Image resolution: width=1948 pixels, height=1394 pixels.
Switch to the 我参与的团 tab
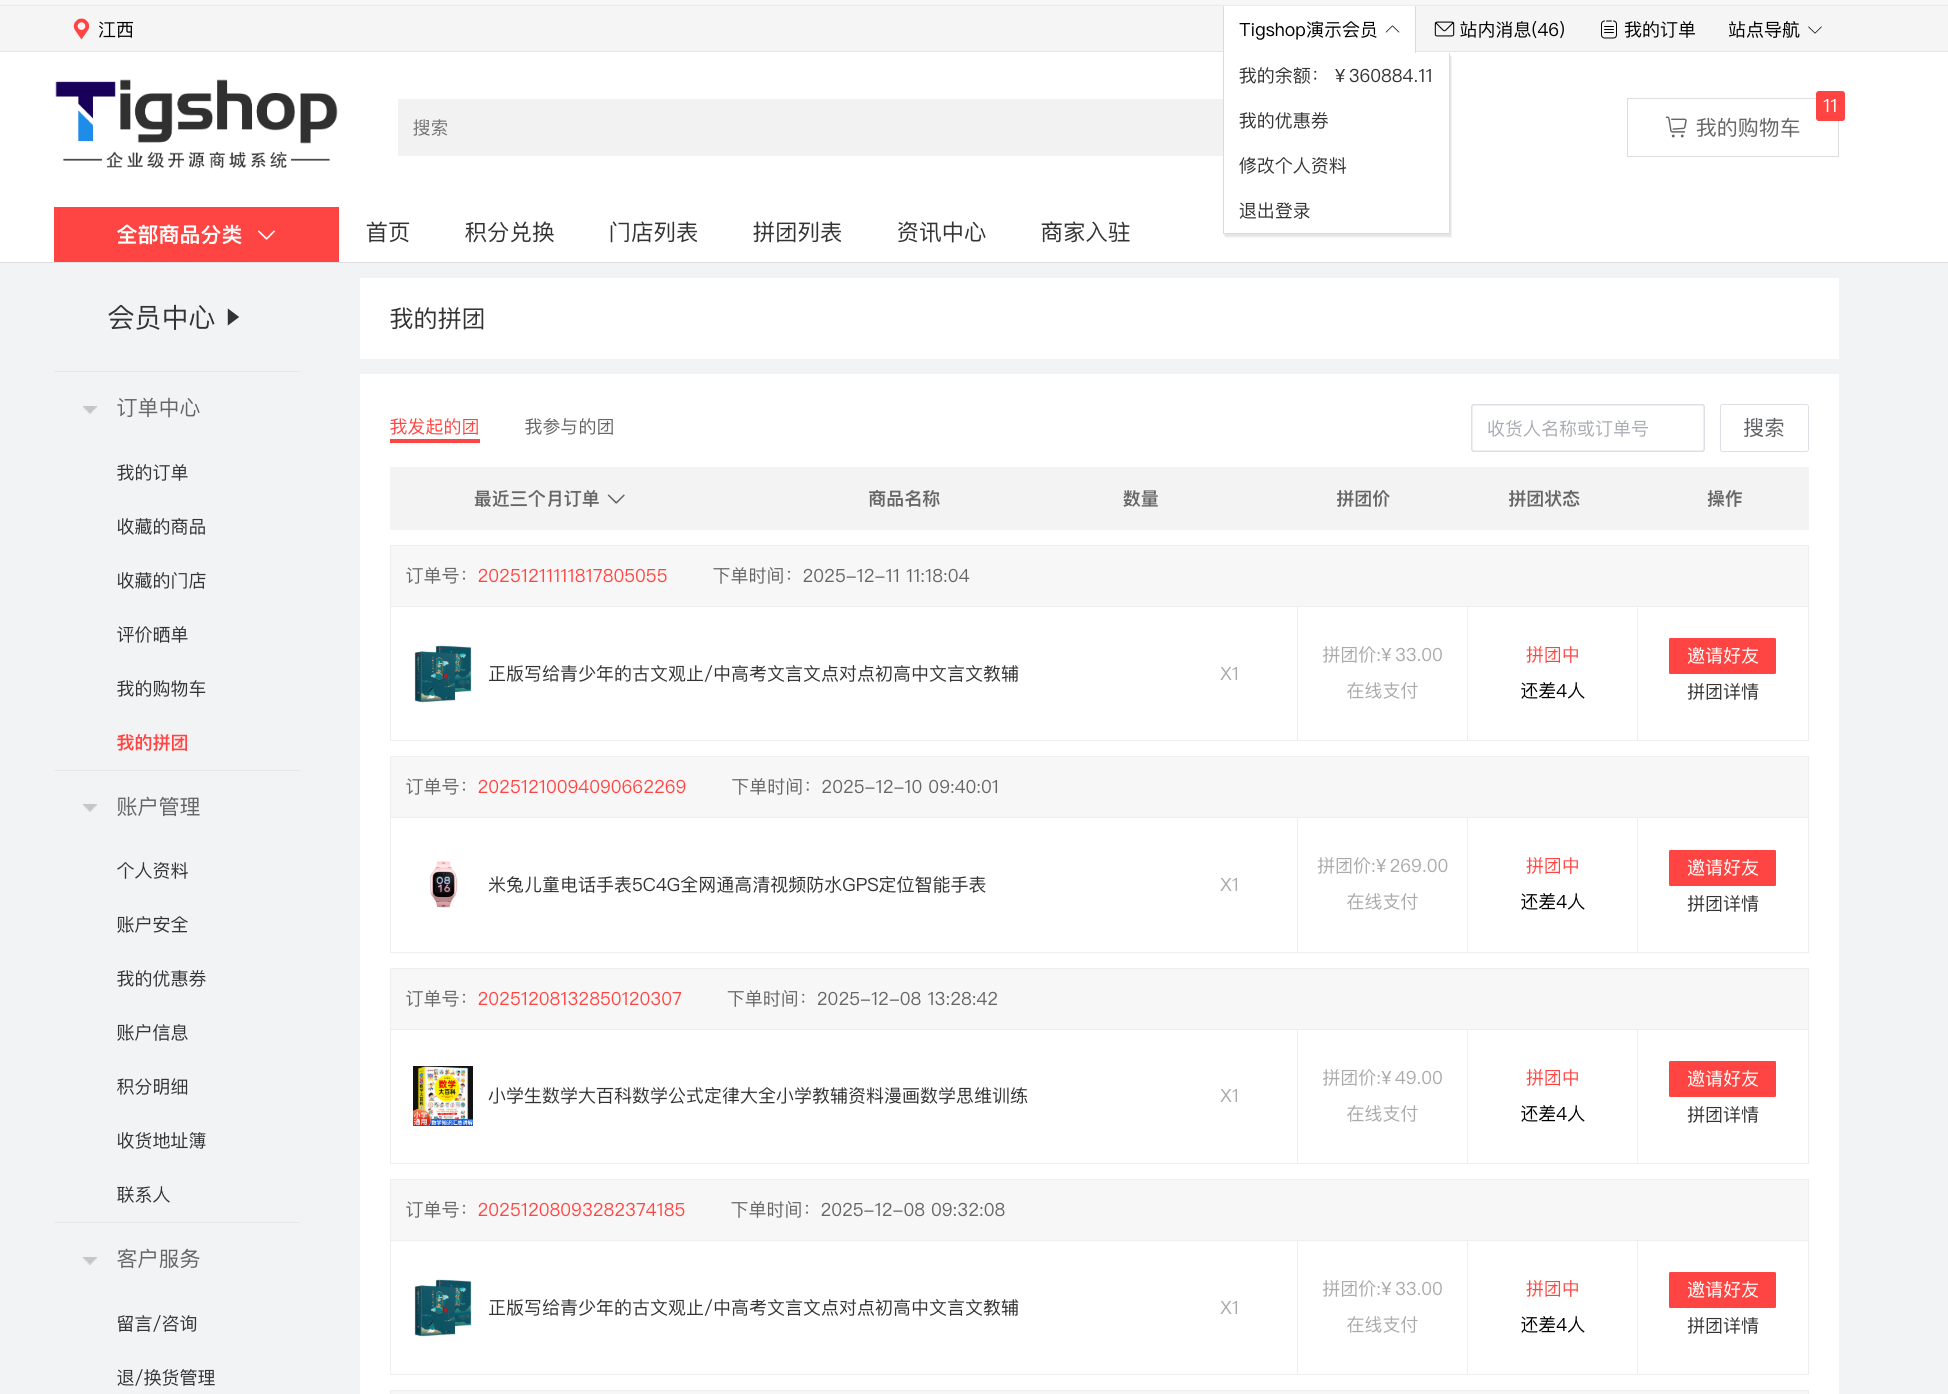569,427
